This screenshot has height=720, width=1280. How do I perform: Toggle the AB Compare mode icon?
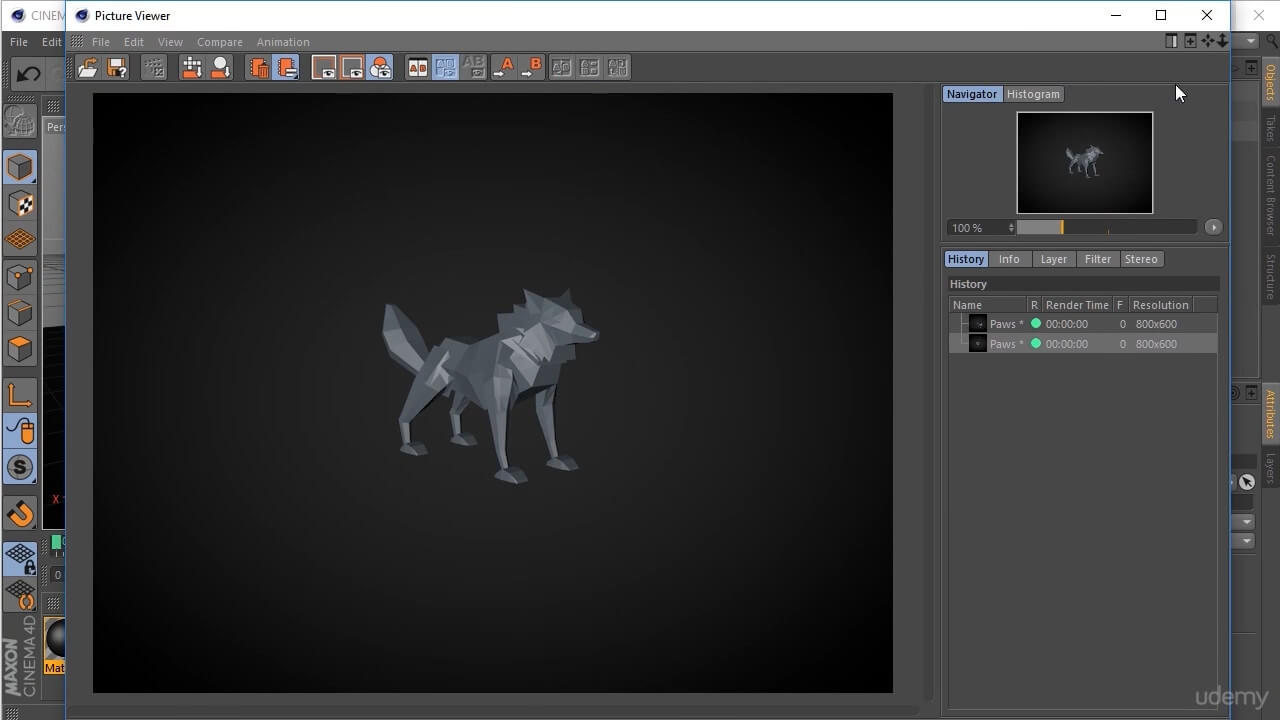418,67
